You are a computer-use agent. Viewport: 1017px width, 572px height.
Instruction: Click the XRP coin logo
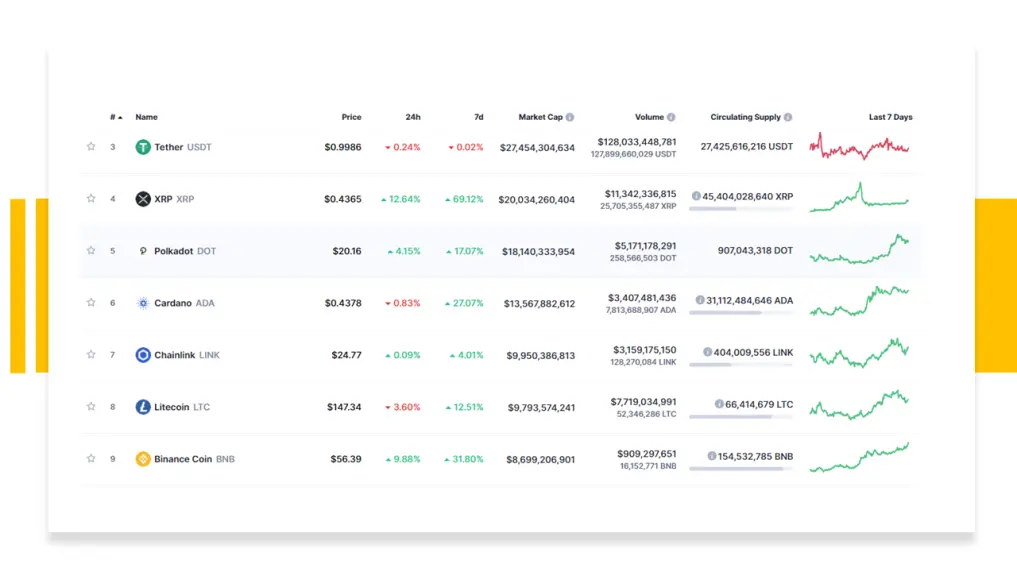[x=143, y=199]
